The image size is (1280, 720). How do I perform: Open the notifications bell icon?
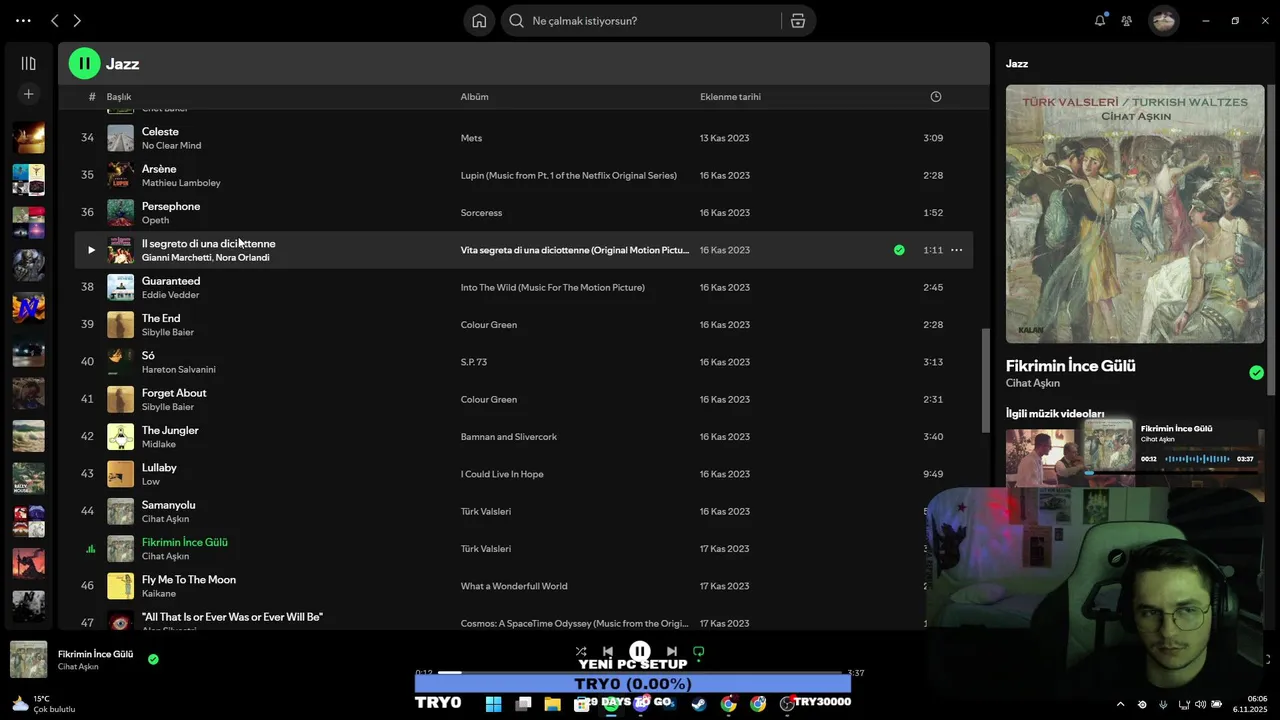click(x=1100, y=20)
